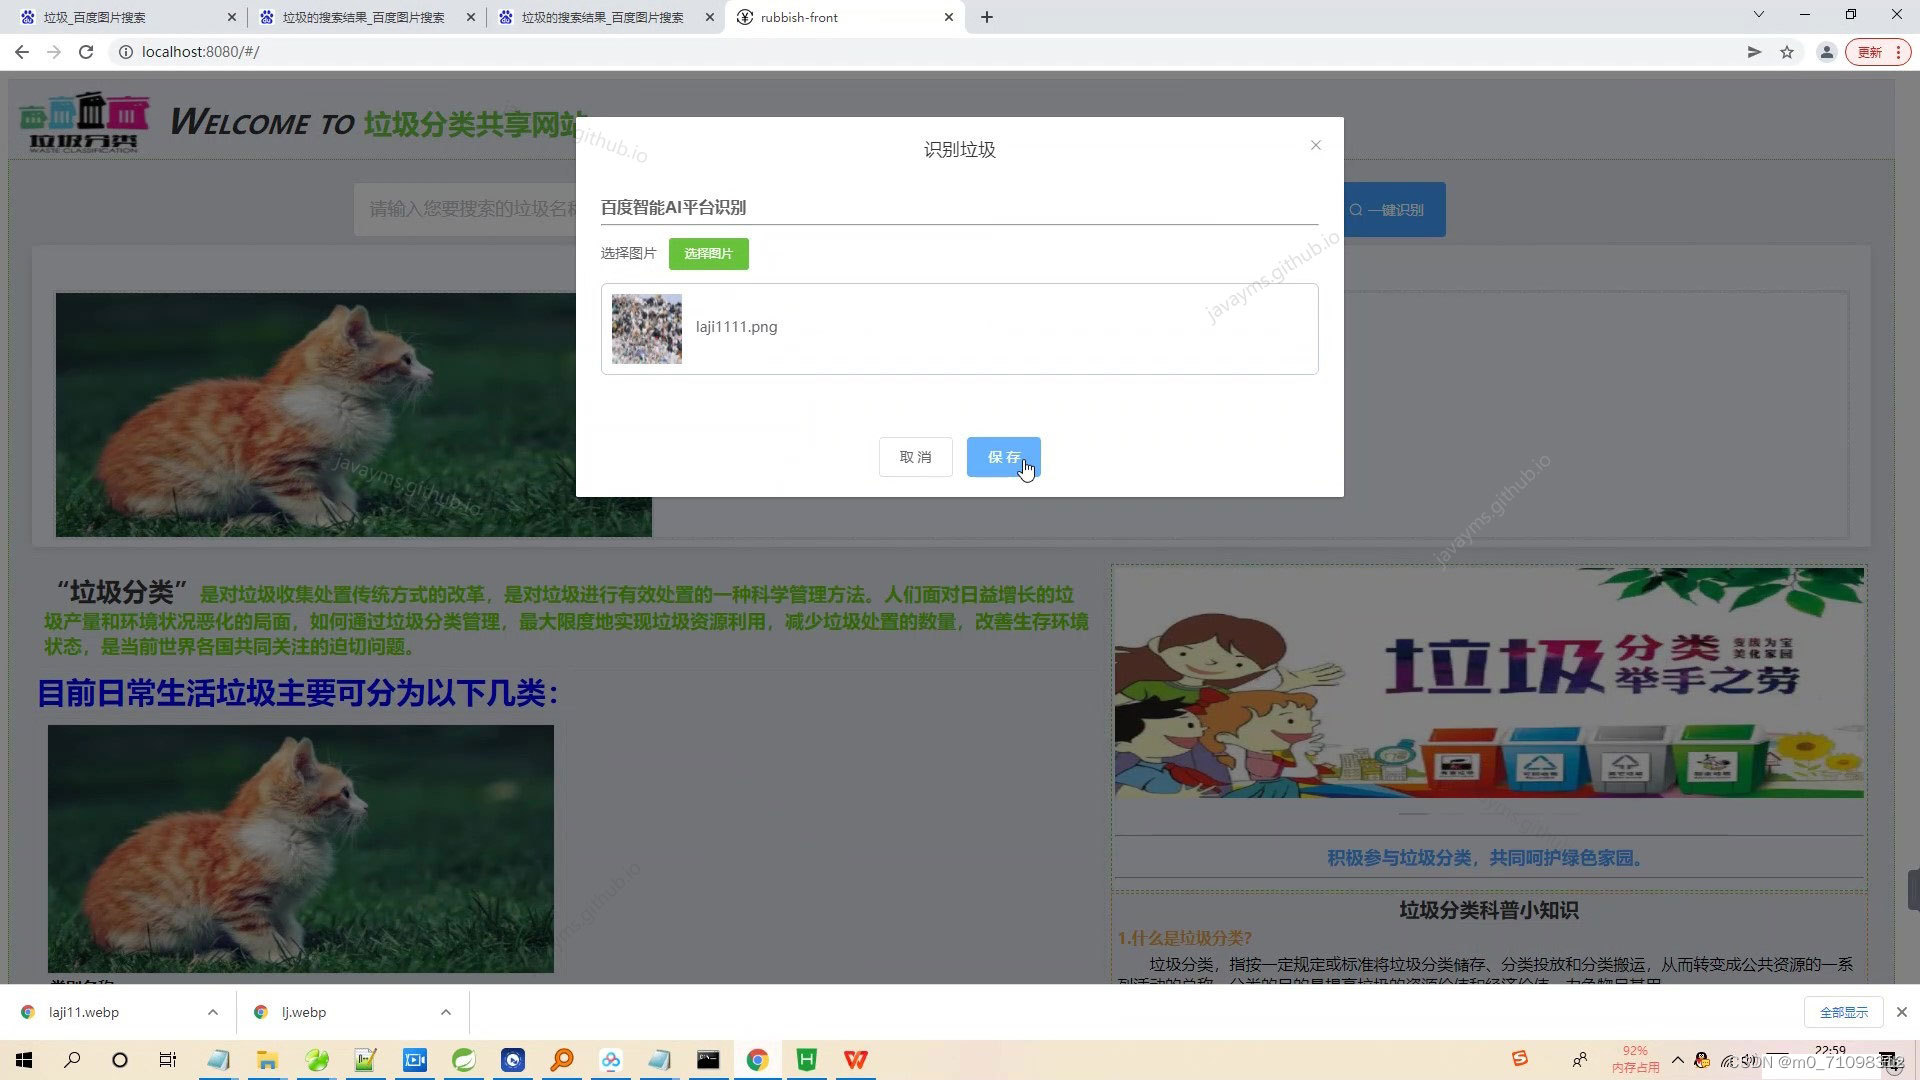Open the browser profile avatar icon
Screen dimensions: 1920x1080
coord(1826,52)
